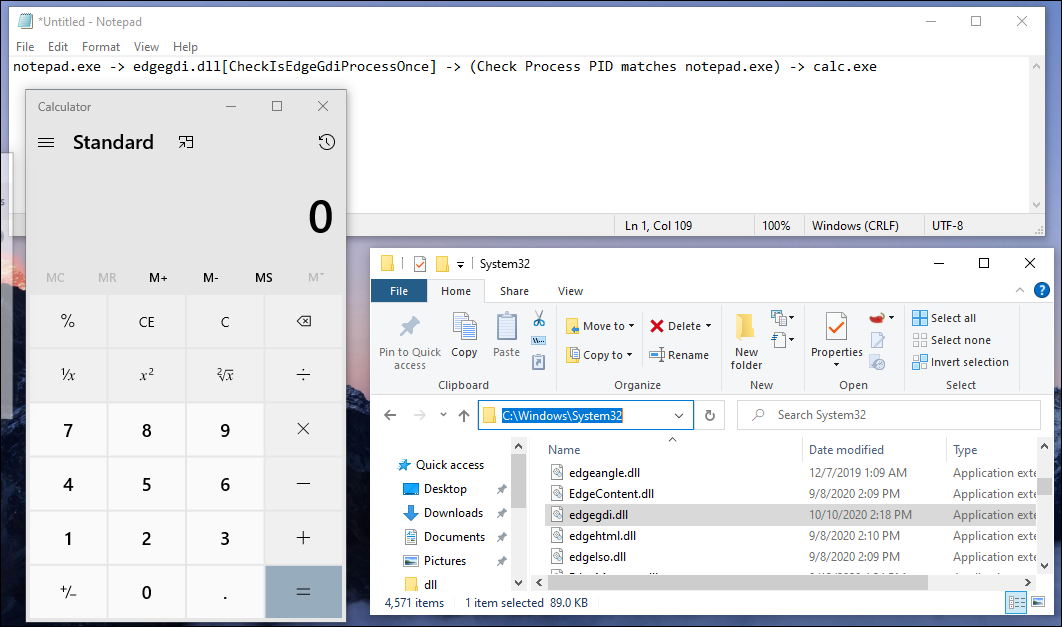Collapse the Explorer ribbon using chevron
This screenshot has height=627, width=1062.
click(x=1019, y=290)
